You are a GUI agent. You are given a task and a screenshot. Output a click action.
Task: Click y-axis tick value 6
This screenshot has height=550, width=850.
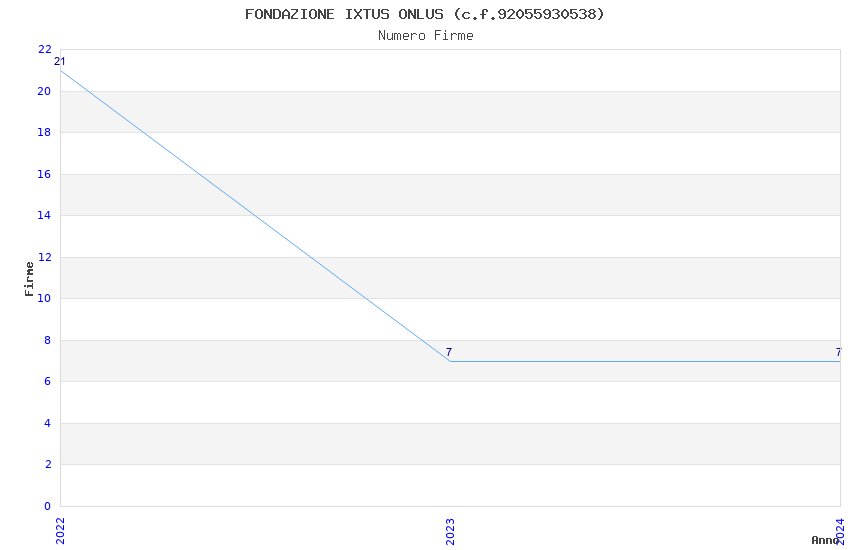[x=48, y=381]
